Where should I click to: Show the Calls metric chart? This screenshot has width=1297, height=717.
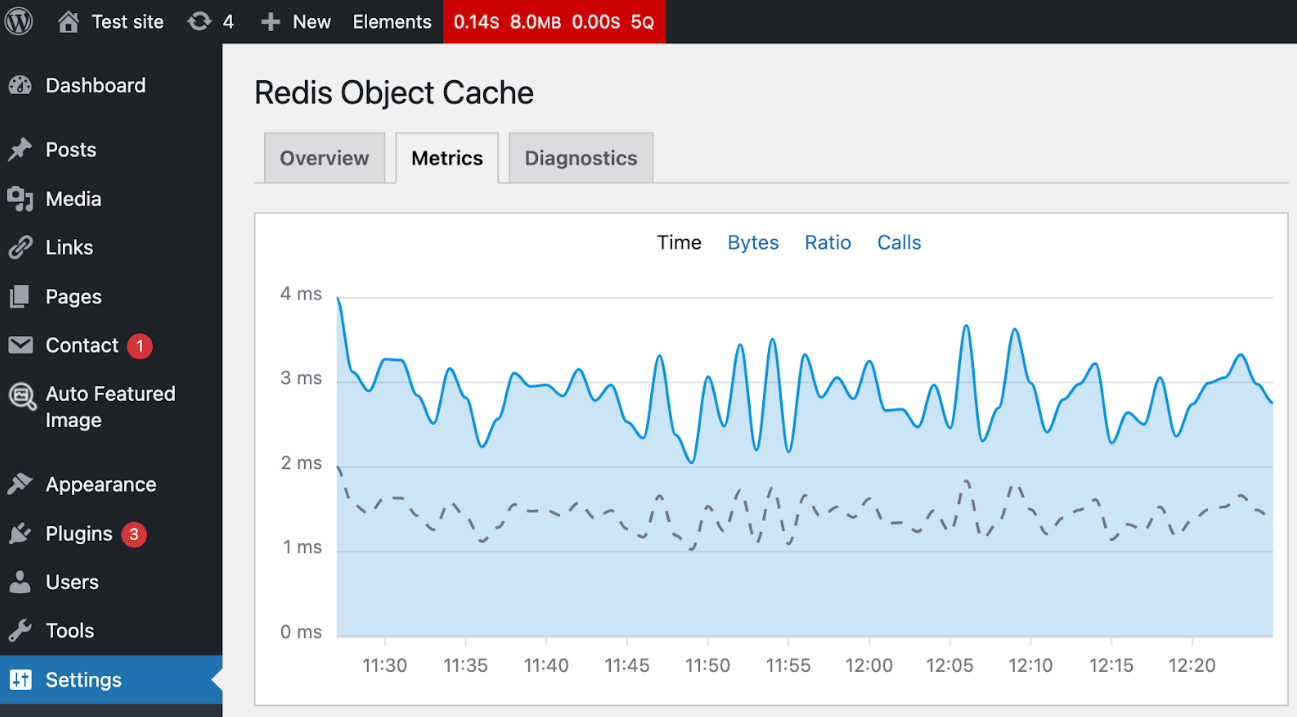click(x=899, y=243)
